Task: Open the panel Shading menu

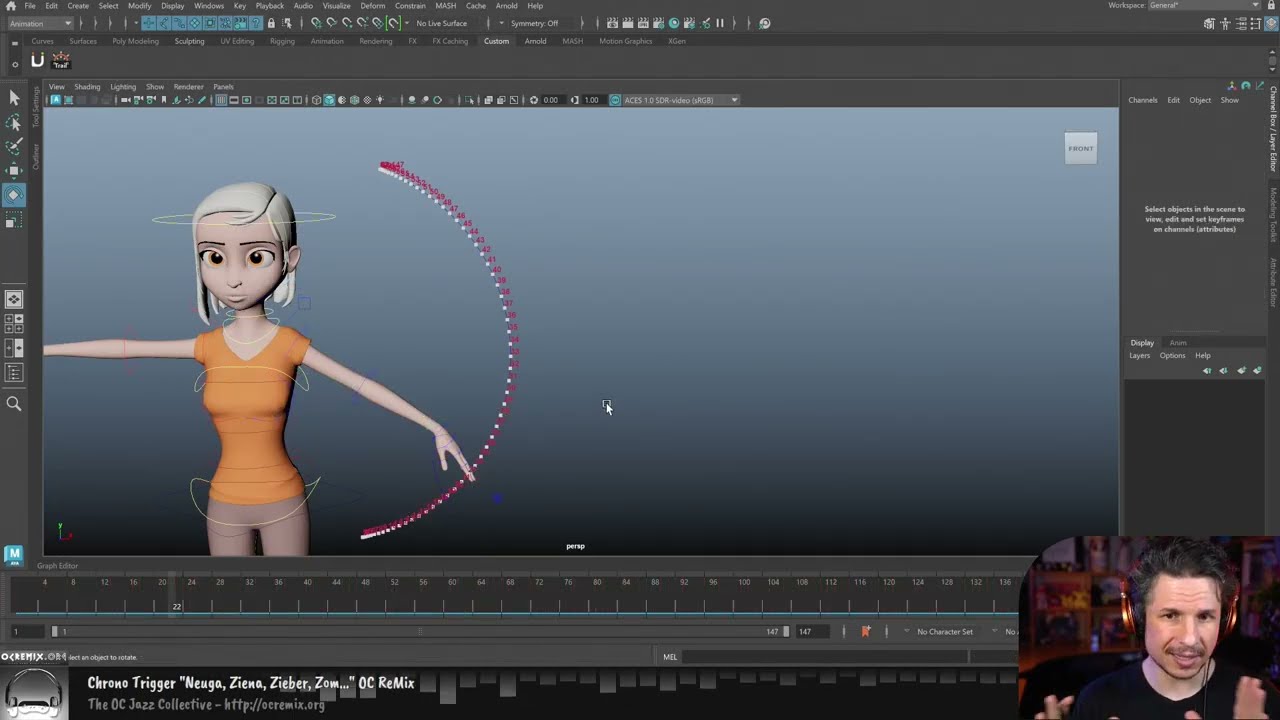Action: (87, 87)
